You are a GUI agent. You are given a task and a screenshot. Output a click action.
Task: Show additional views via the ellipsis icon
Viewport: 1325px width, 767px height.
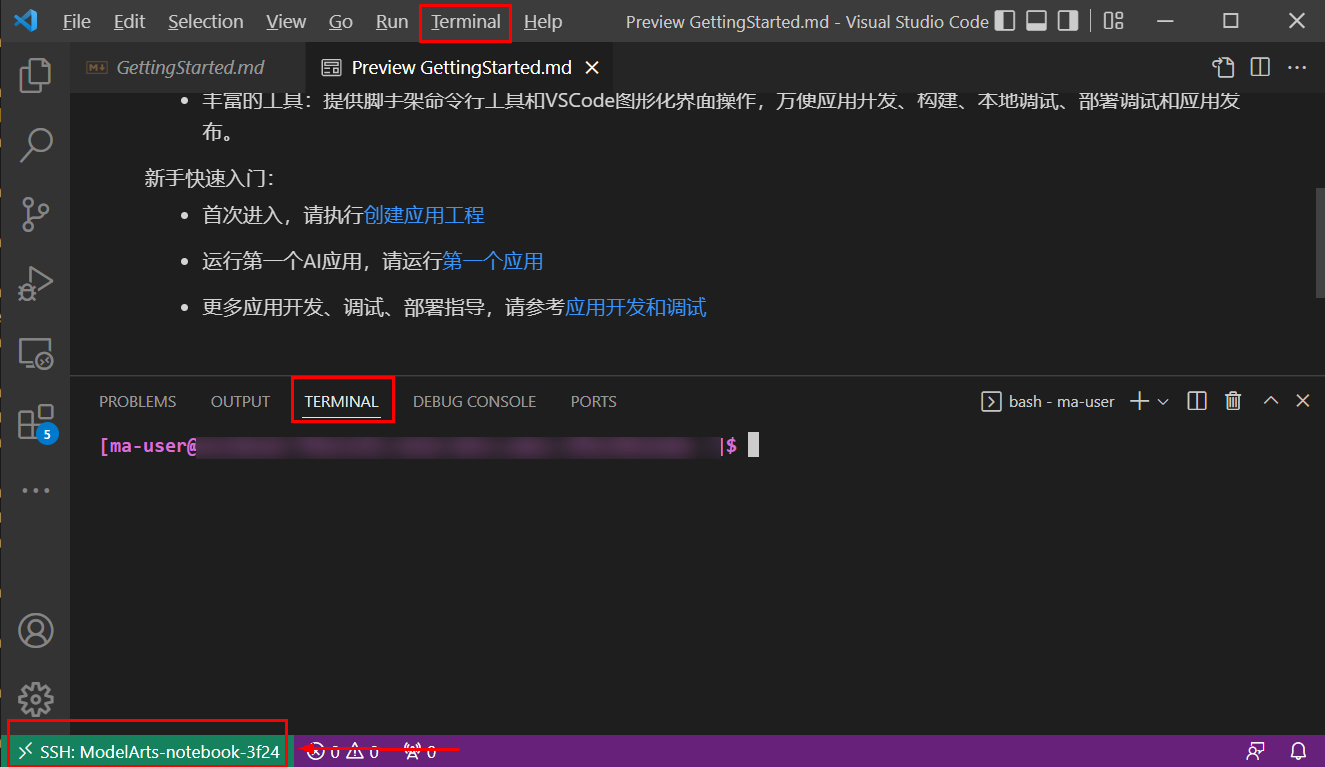(x=35, y=491)
